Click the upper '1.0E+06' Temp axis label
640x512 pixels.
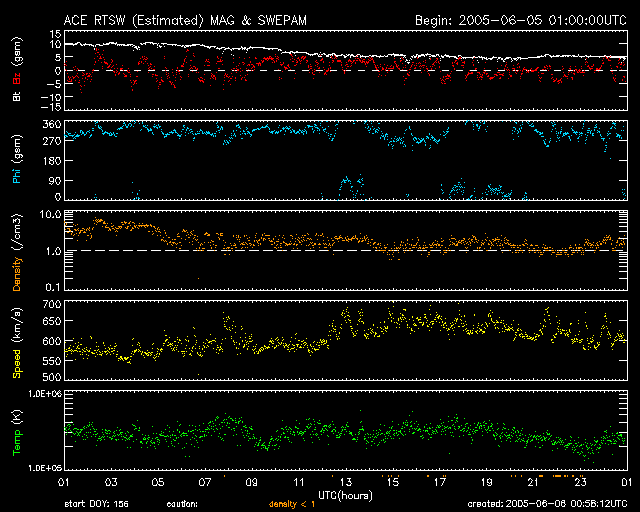[x=44, y=394]
